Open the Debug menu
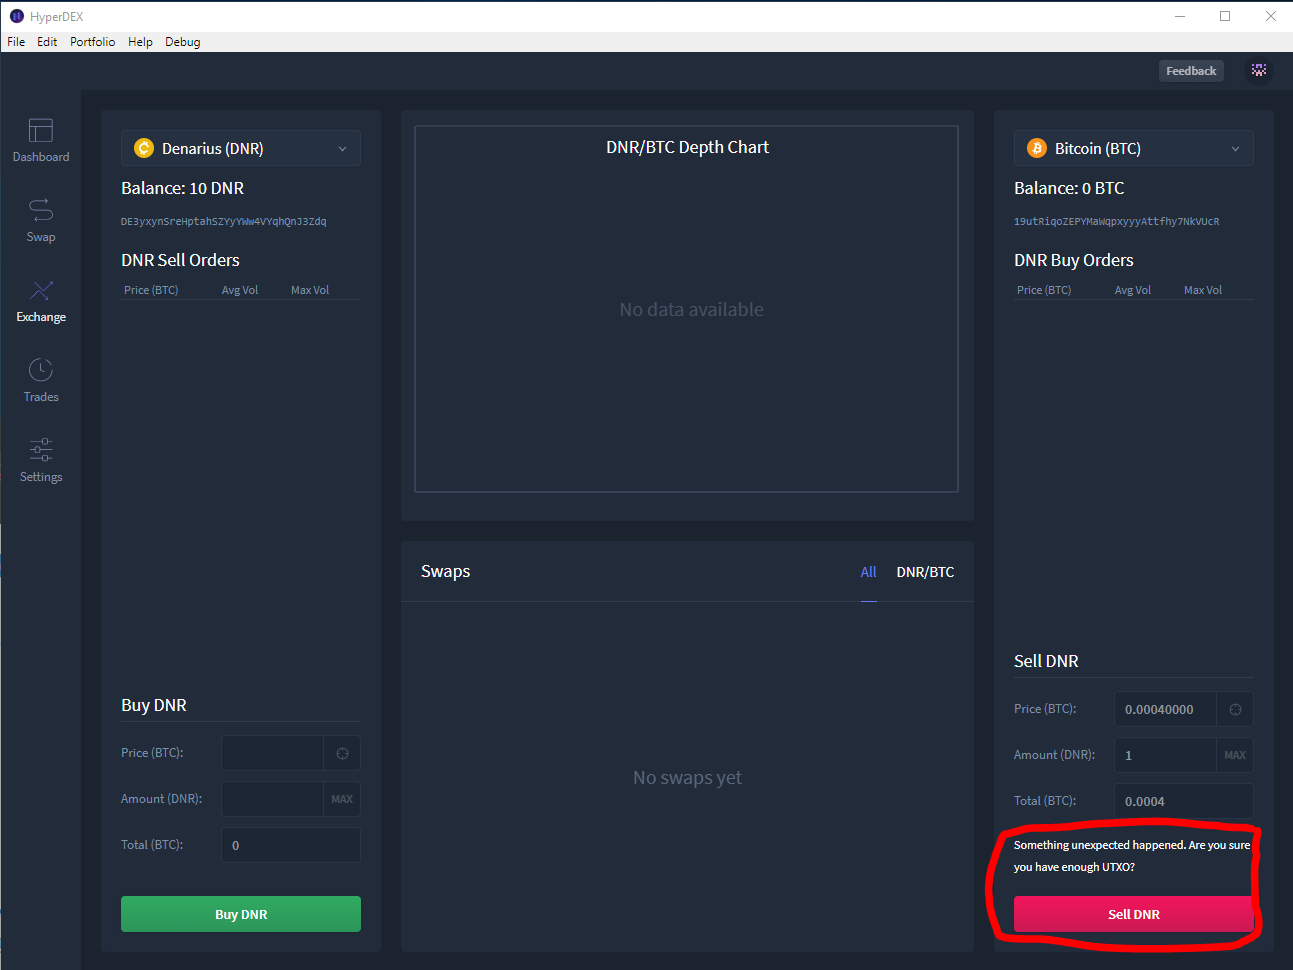This screenshot has height=970, width=1293. 183,42
